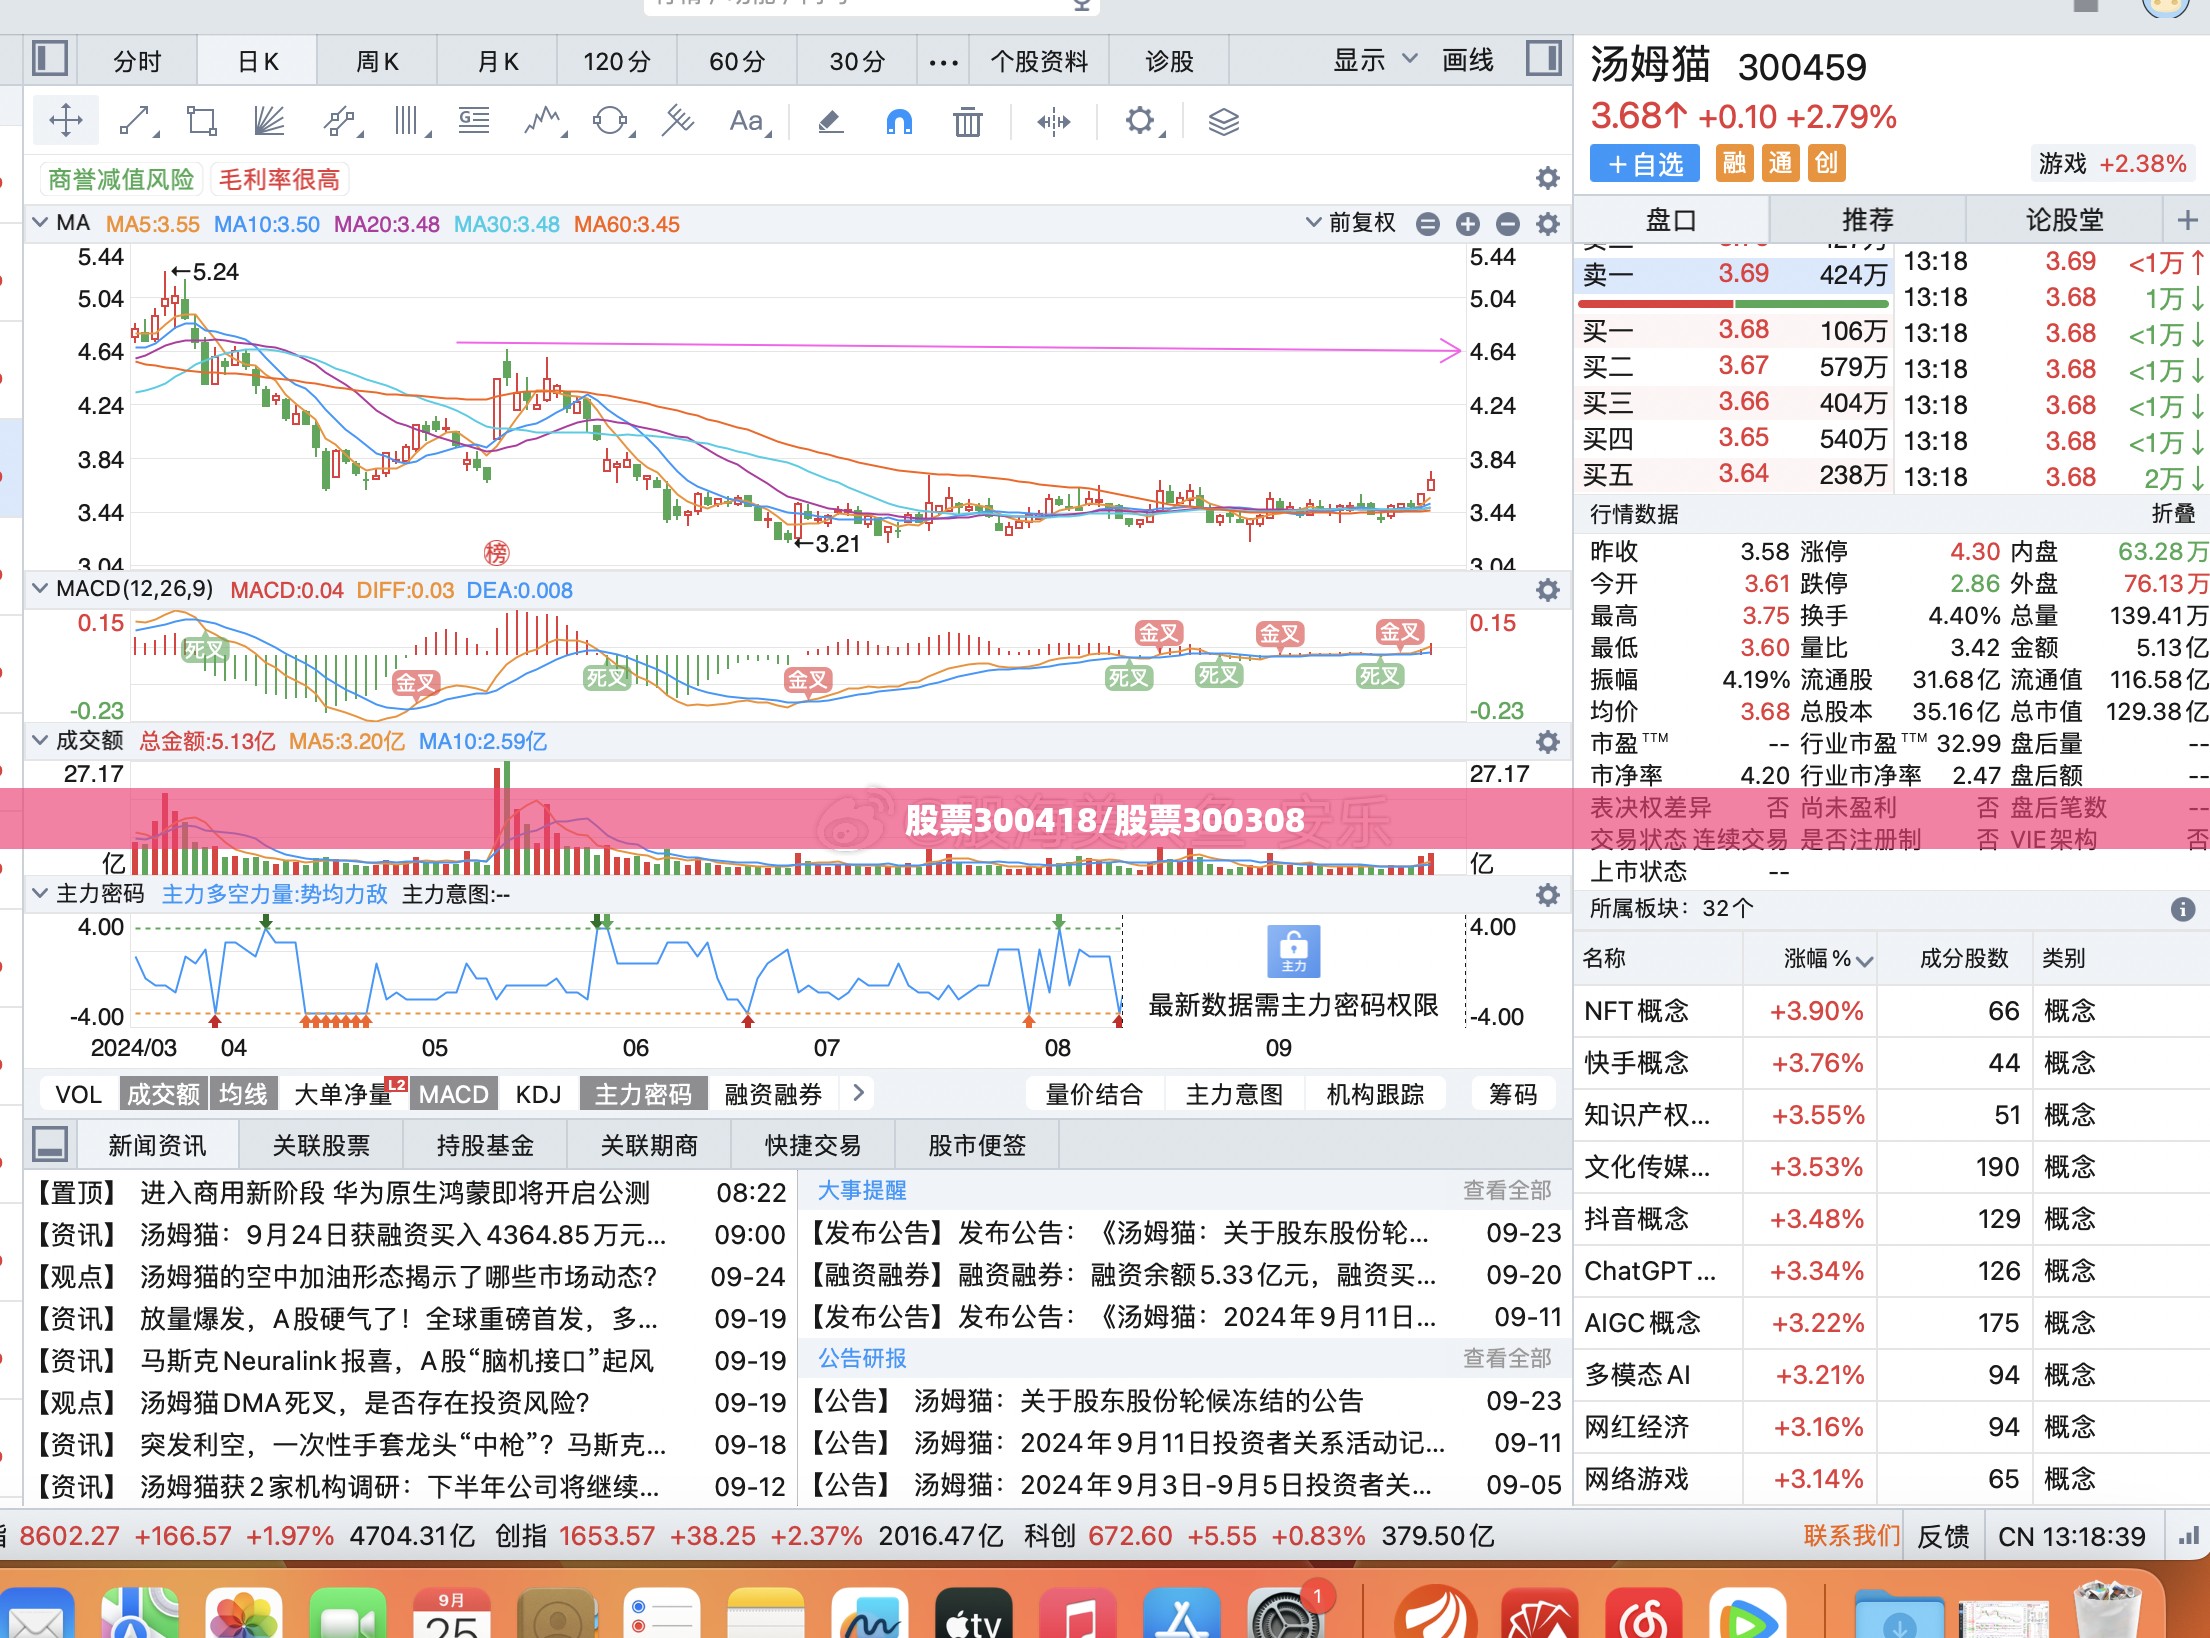
Task: Click the horizontal compress chart icon
Action: pyautogui.click(x=1054, y=121)
